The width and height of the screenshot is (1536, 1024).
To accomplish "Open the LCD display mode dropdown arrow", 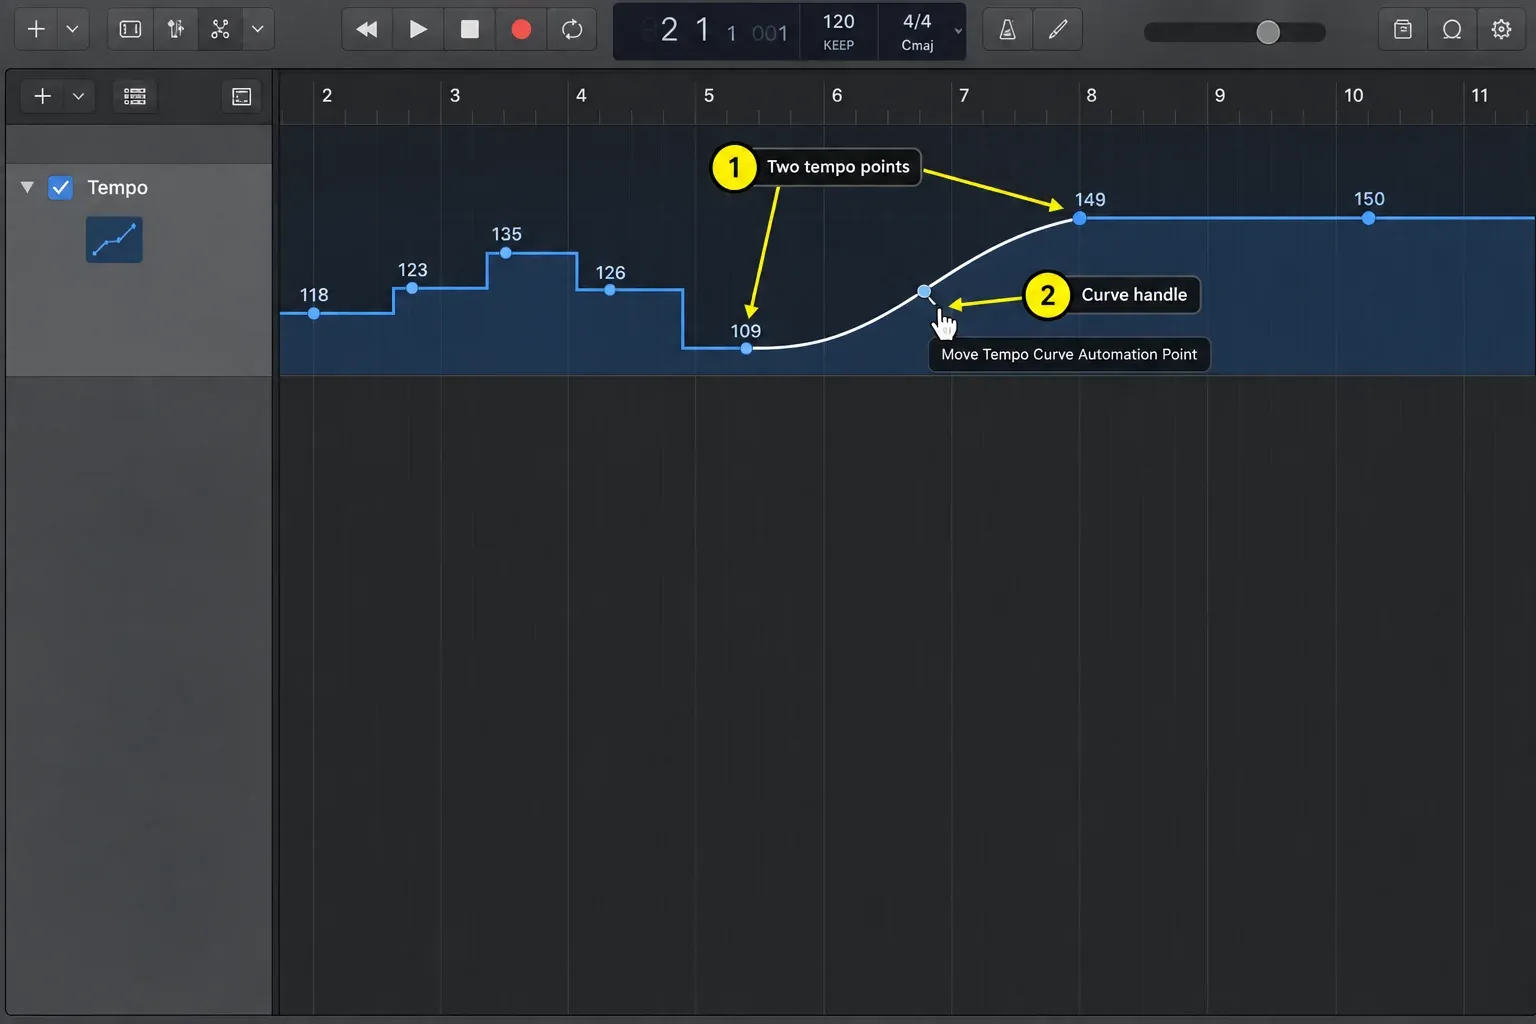I will point(958,31).
